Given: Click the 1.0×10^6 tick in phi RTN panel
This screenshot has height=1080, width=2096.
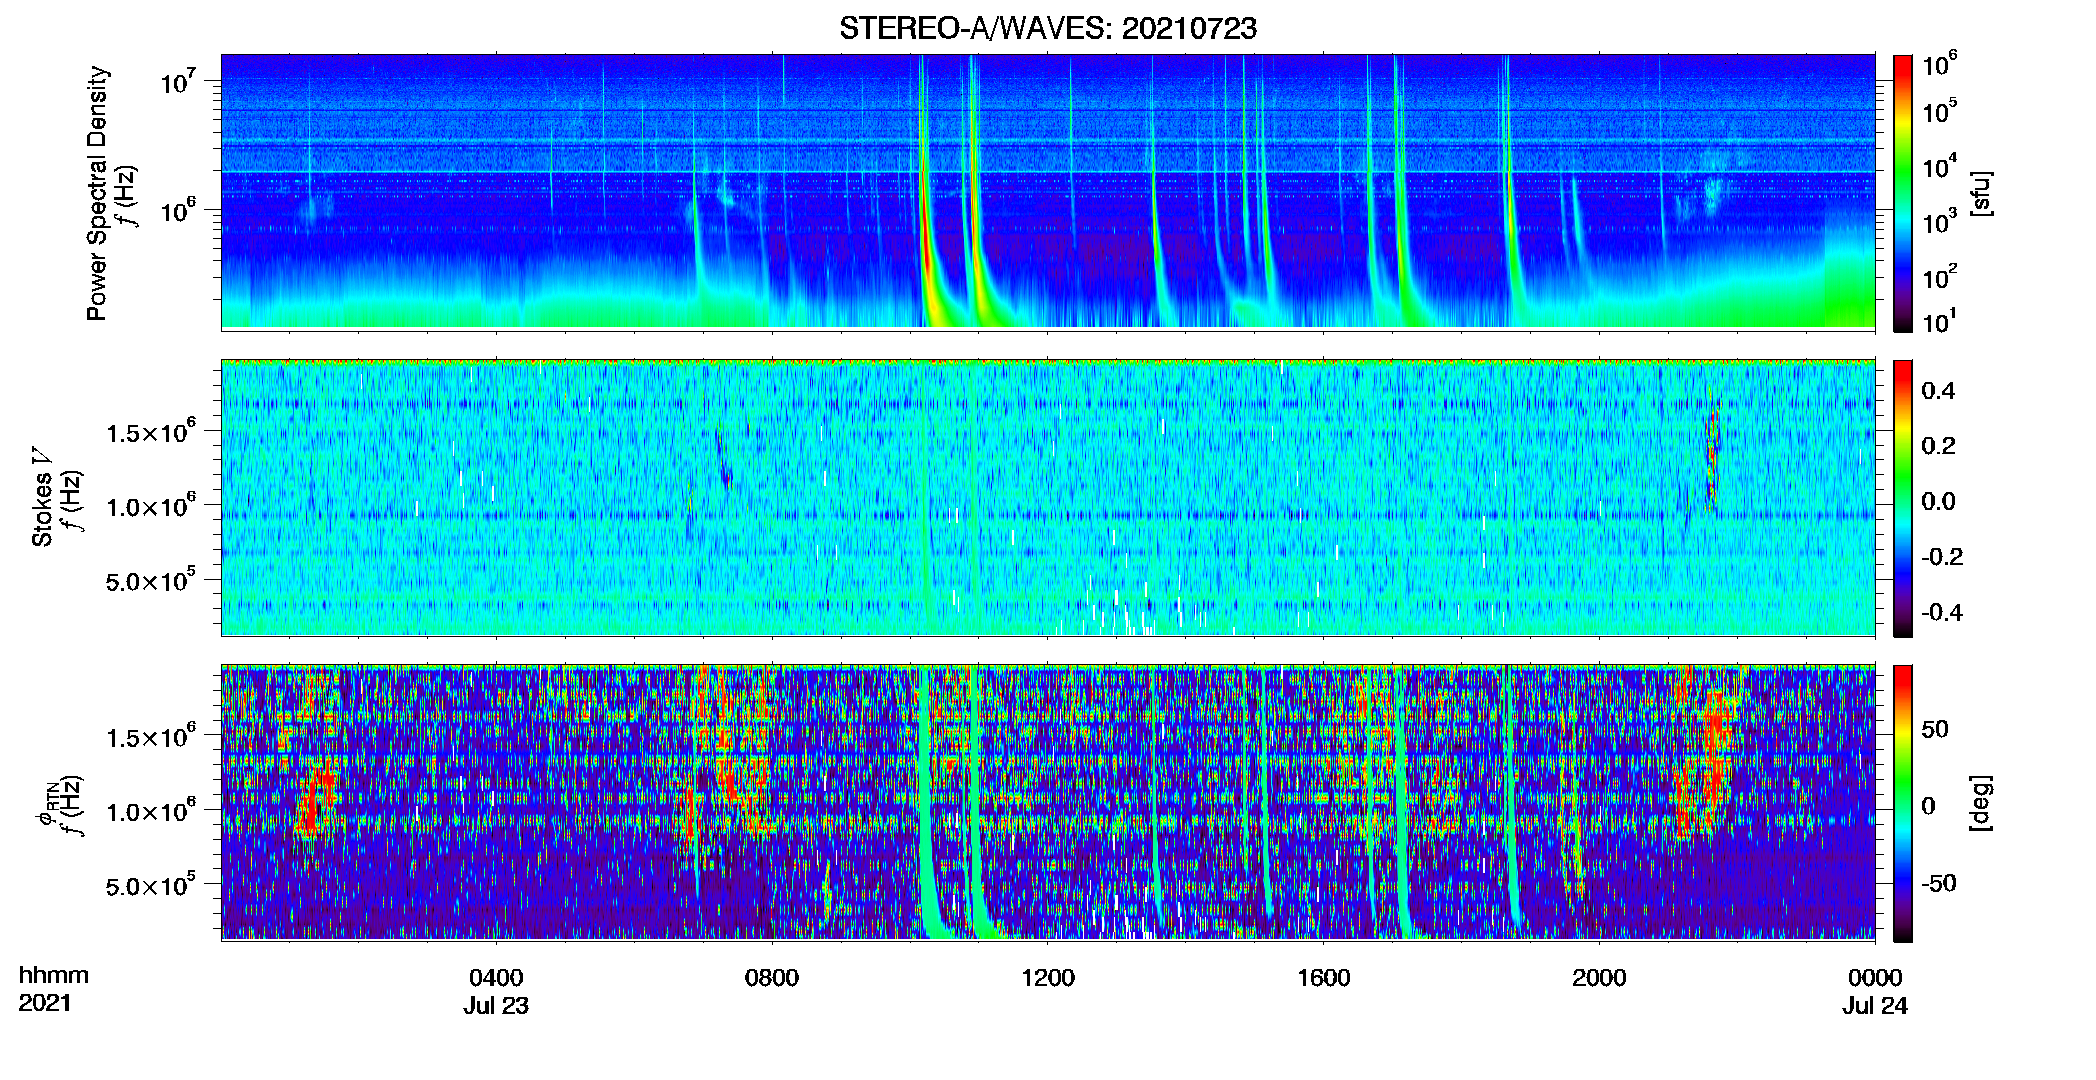Looking at the screenshot, I should [x=151, y=811].
